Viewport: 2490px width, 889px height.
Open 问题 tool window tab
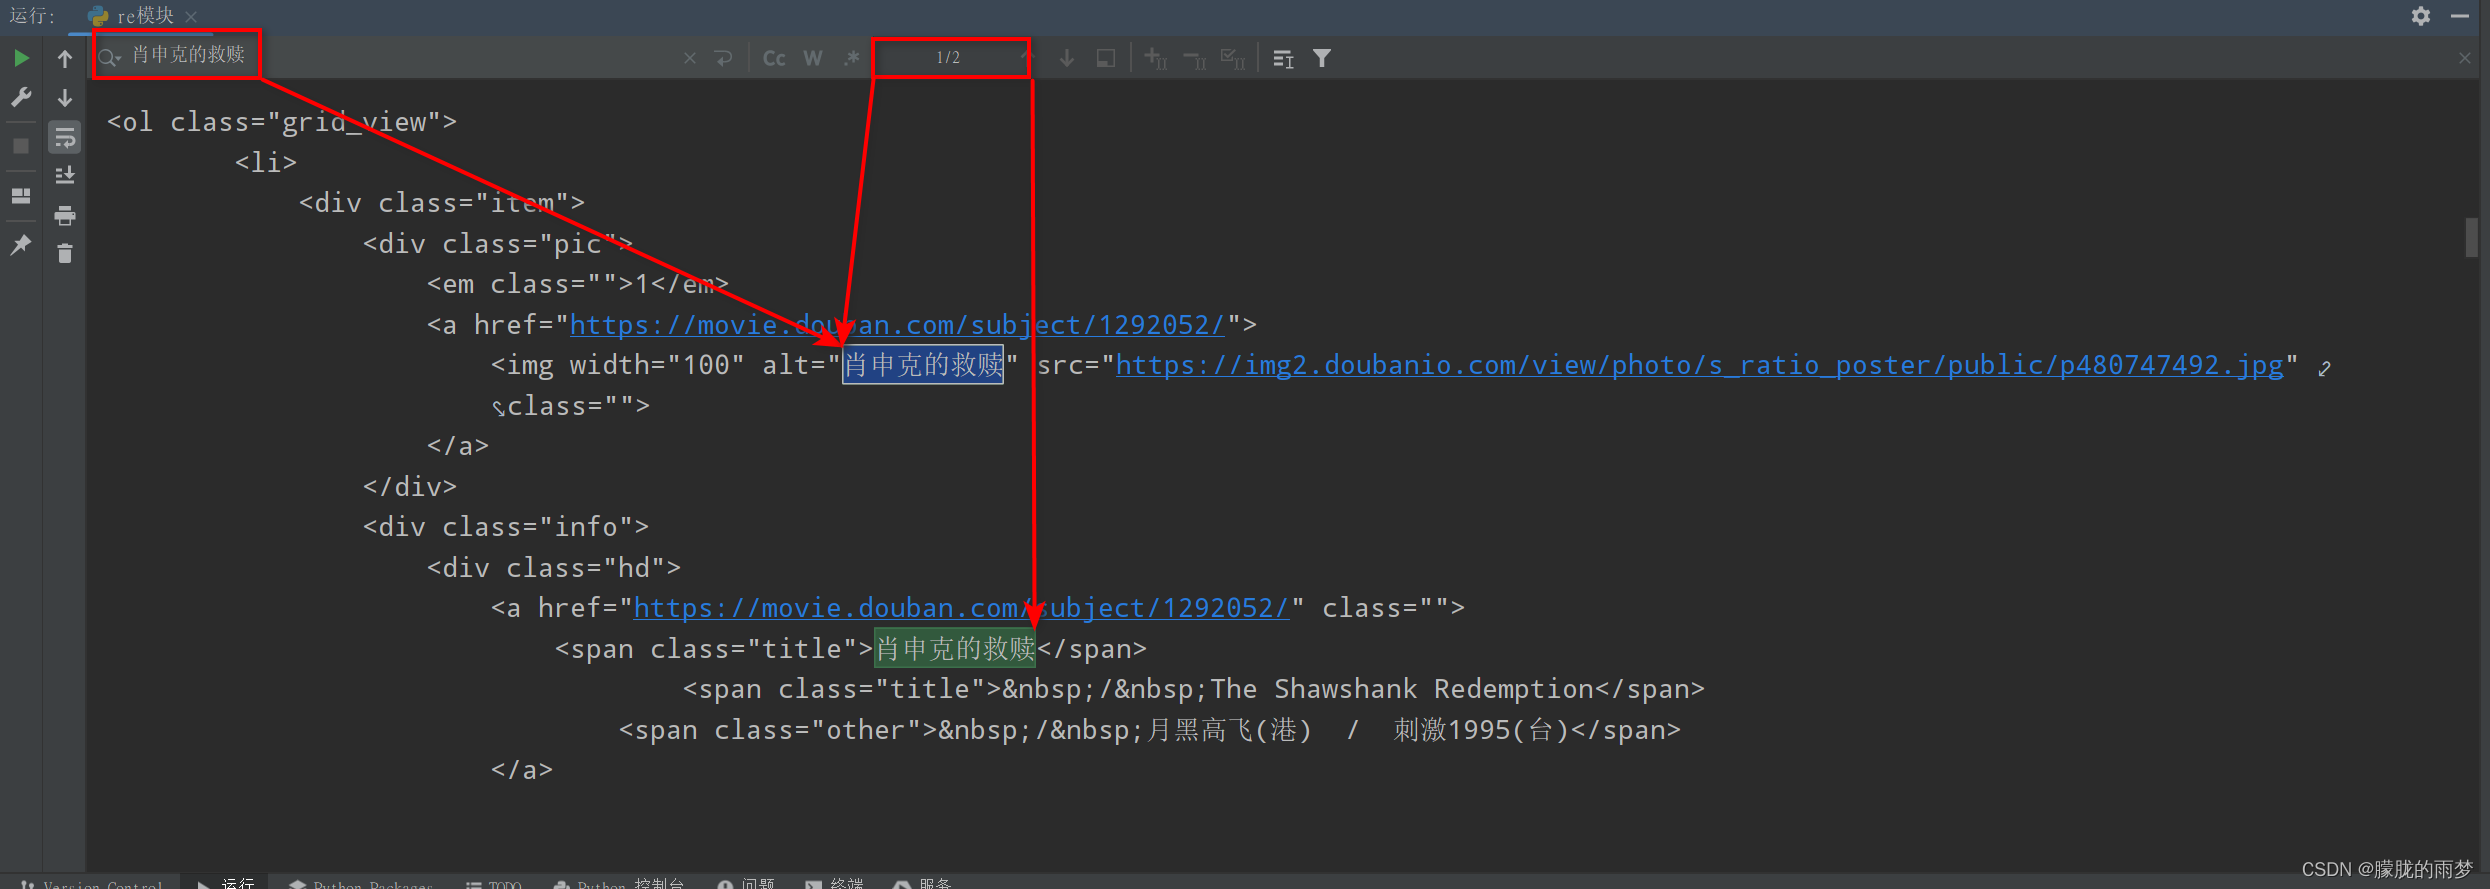(x=747, y=883)
